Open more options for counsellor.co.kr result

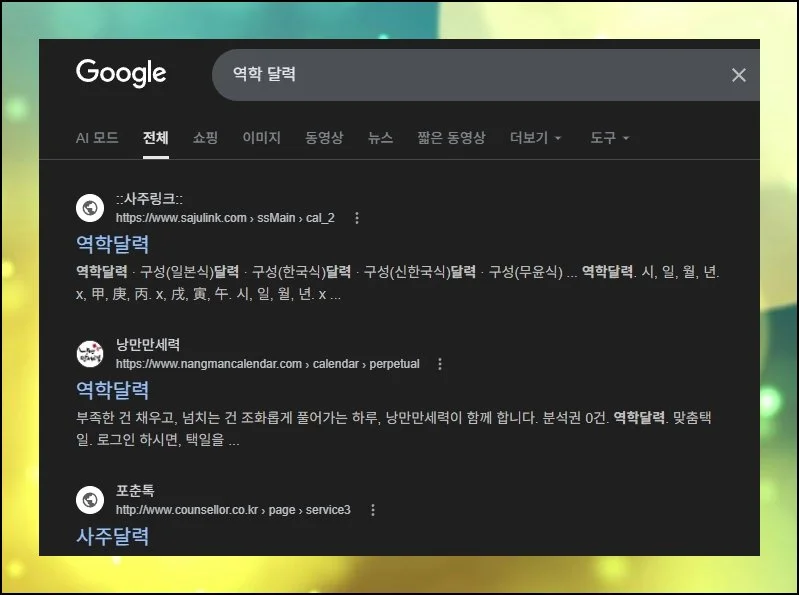[373, 510]
